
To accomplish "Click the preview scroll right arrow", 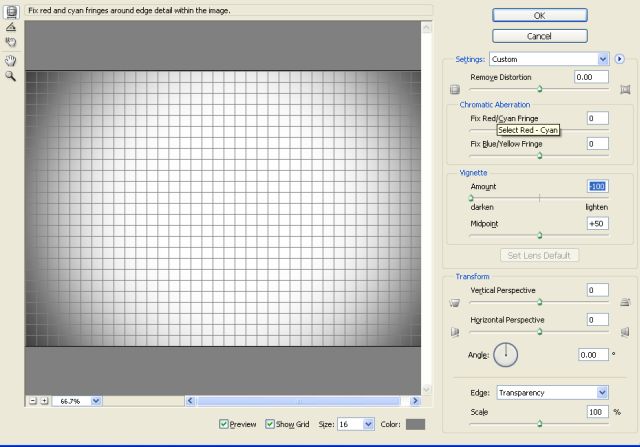I will click(416, 401).
